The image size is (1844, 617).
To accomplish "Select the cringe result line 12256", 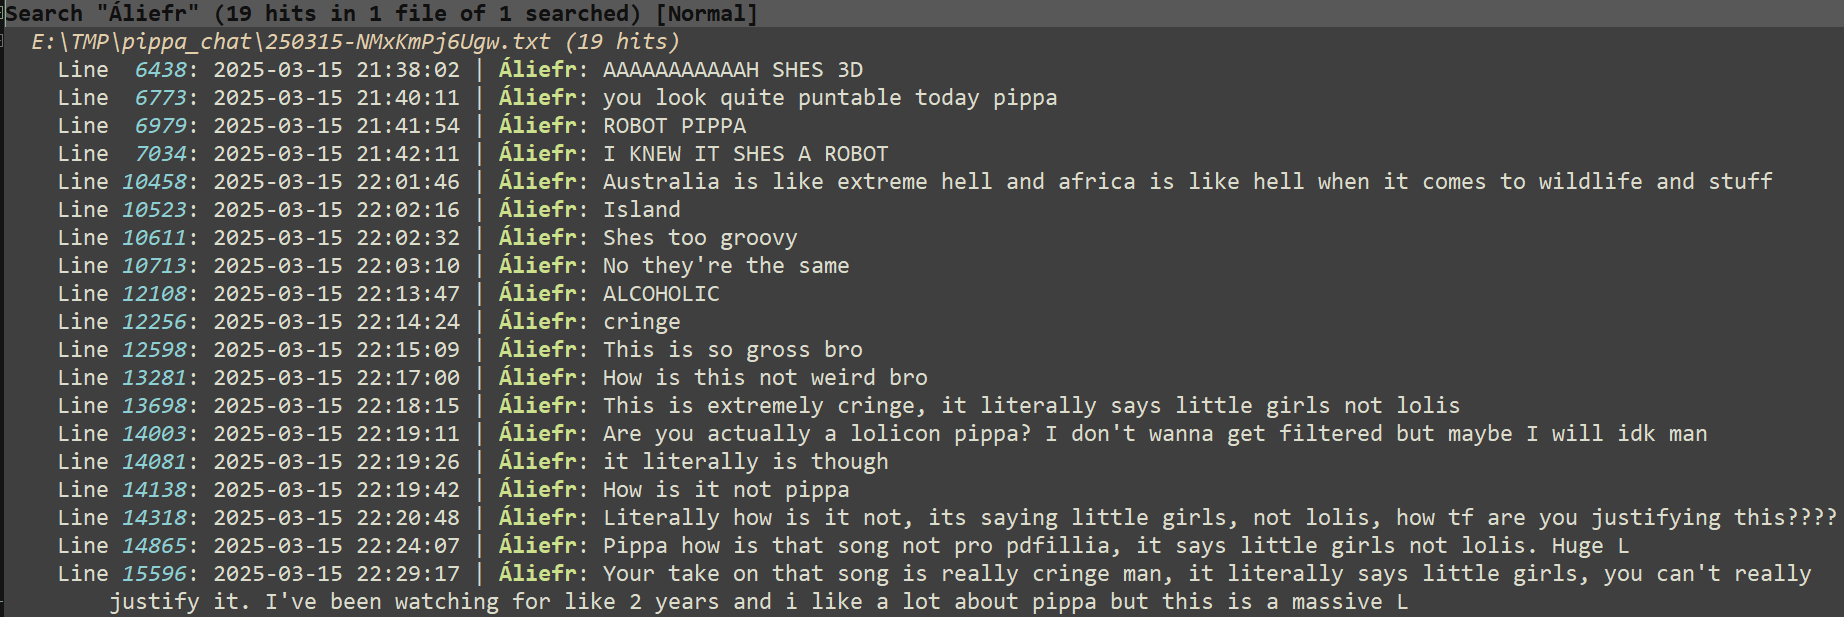I will [x=368, y=322].
